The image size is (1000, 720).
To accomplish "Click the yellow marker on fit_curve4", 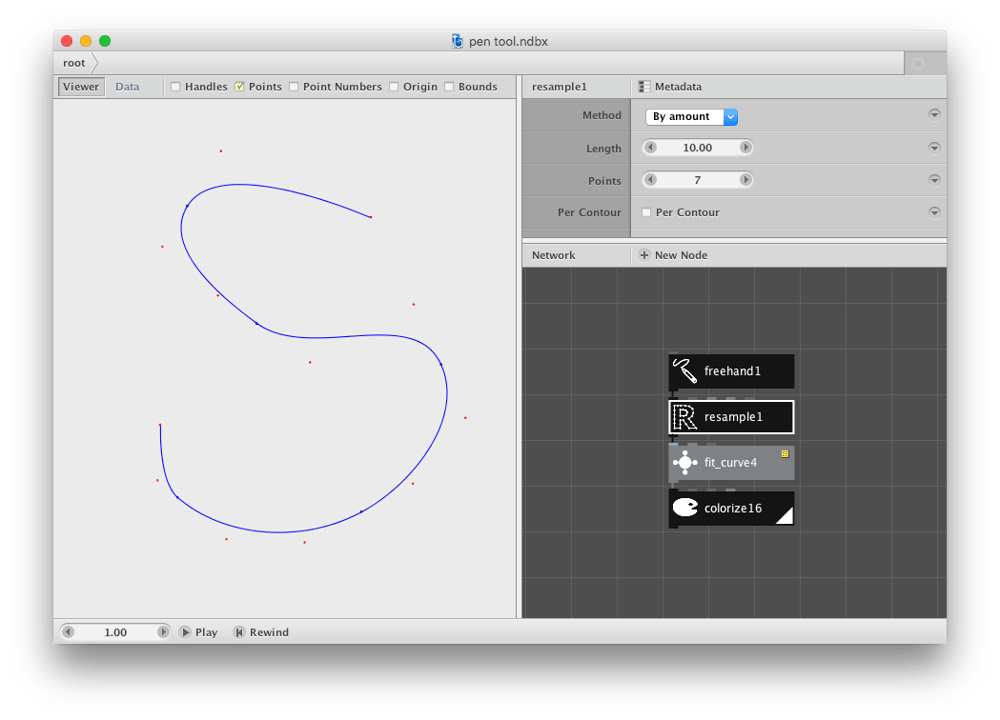I will (x=785, y=453).
